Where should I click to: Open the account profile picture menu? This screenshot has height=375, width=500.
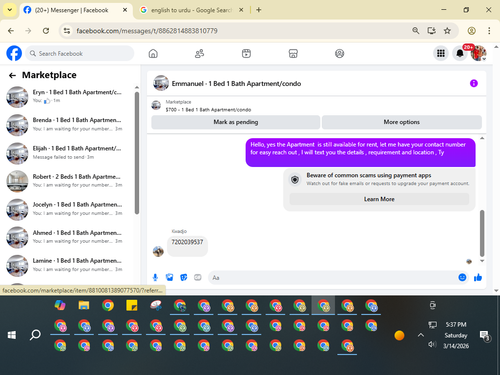tap(478, 53)
